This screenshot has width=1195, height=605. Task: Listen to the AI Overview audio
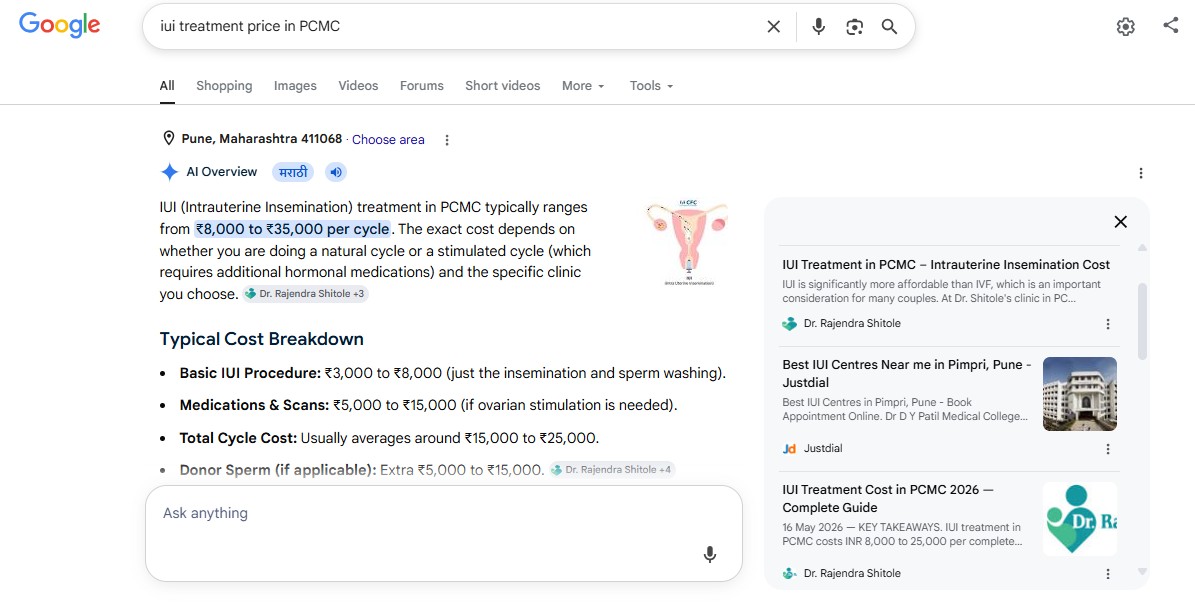coord(336,172)
